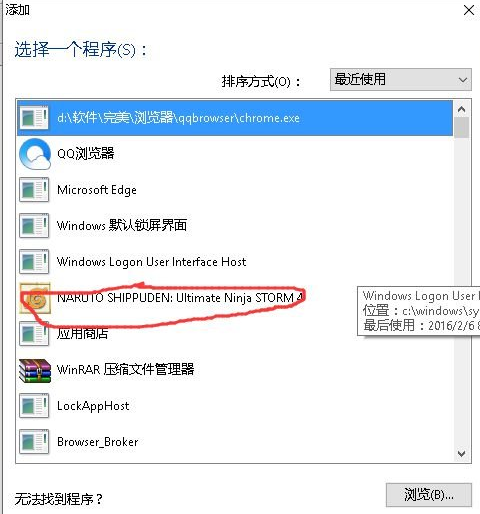480x514 pixels.
Task: Click the Microsoft Edge program icon
Action: point(34,190)
